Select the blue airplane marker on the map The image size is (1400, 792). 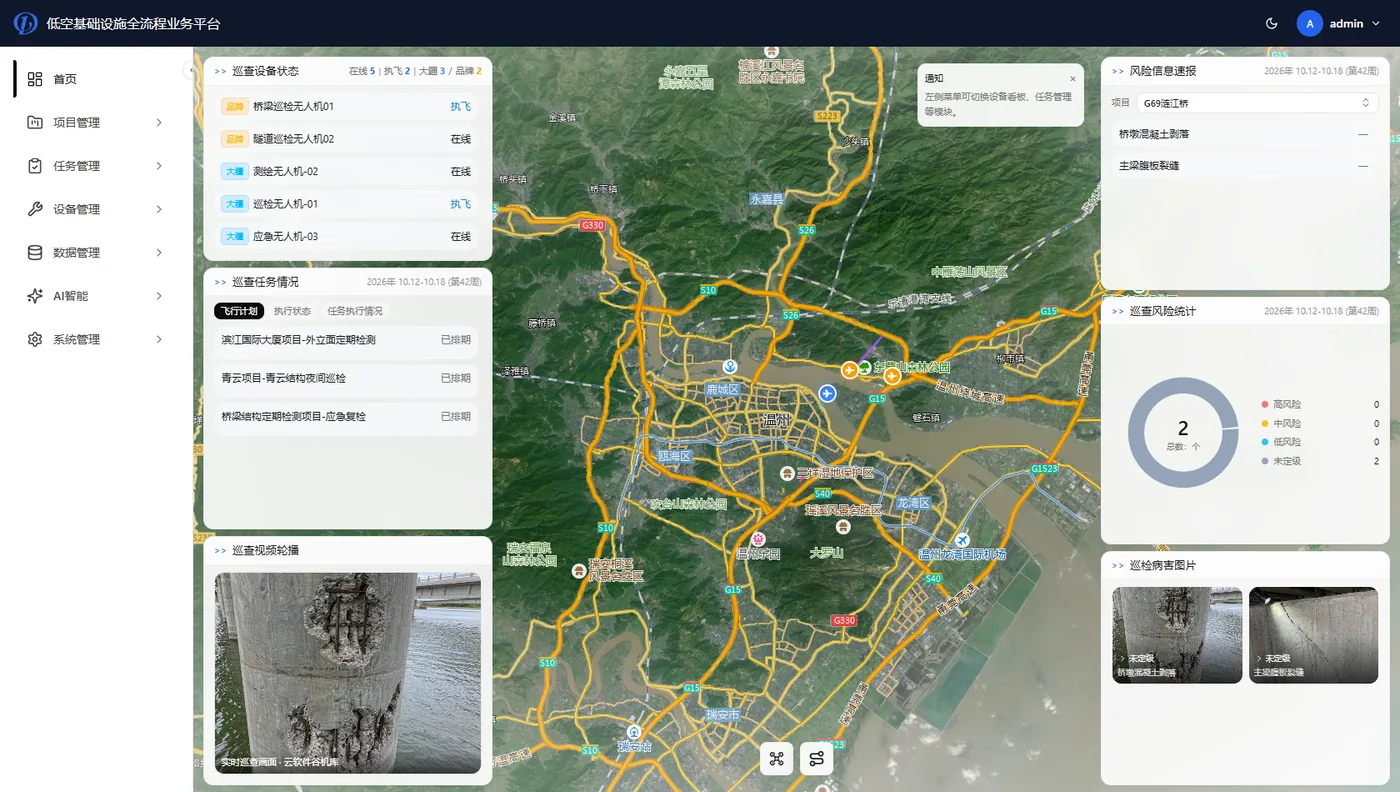coord(827,394)
